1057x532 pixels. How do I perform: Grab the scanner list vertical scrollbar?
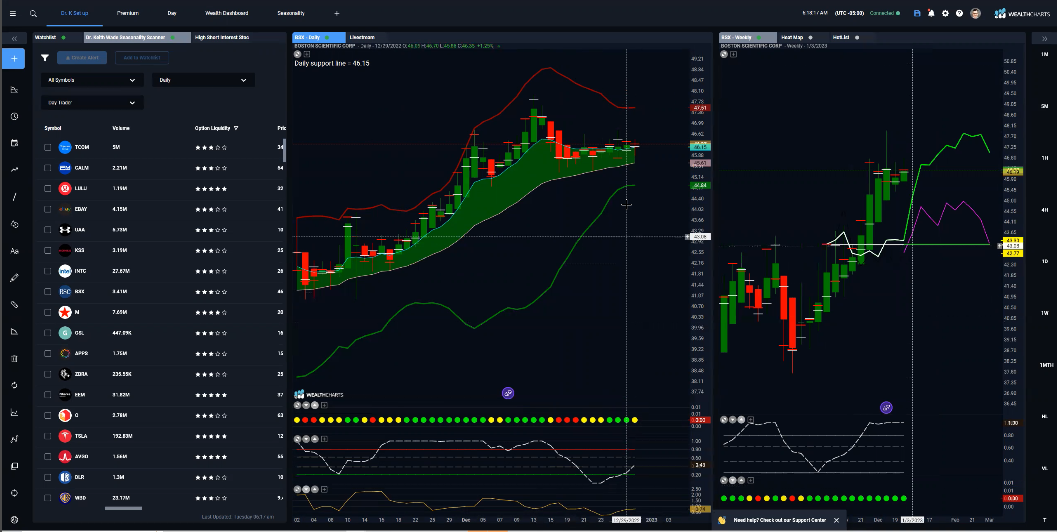[284, 150]
